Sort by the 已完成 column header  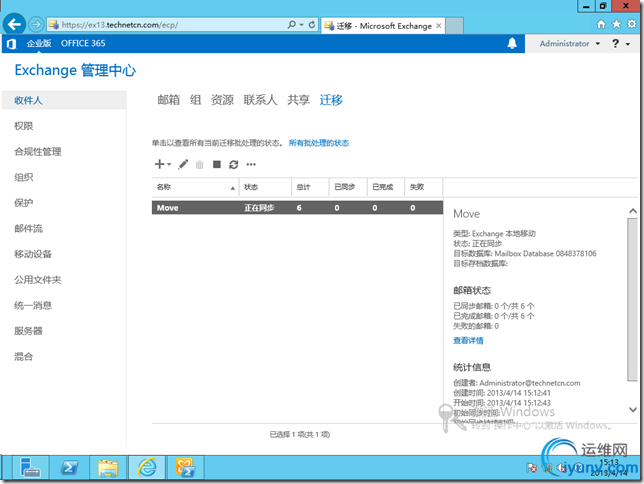386,187
